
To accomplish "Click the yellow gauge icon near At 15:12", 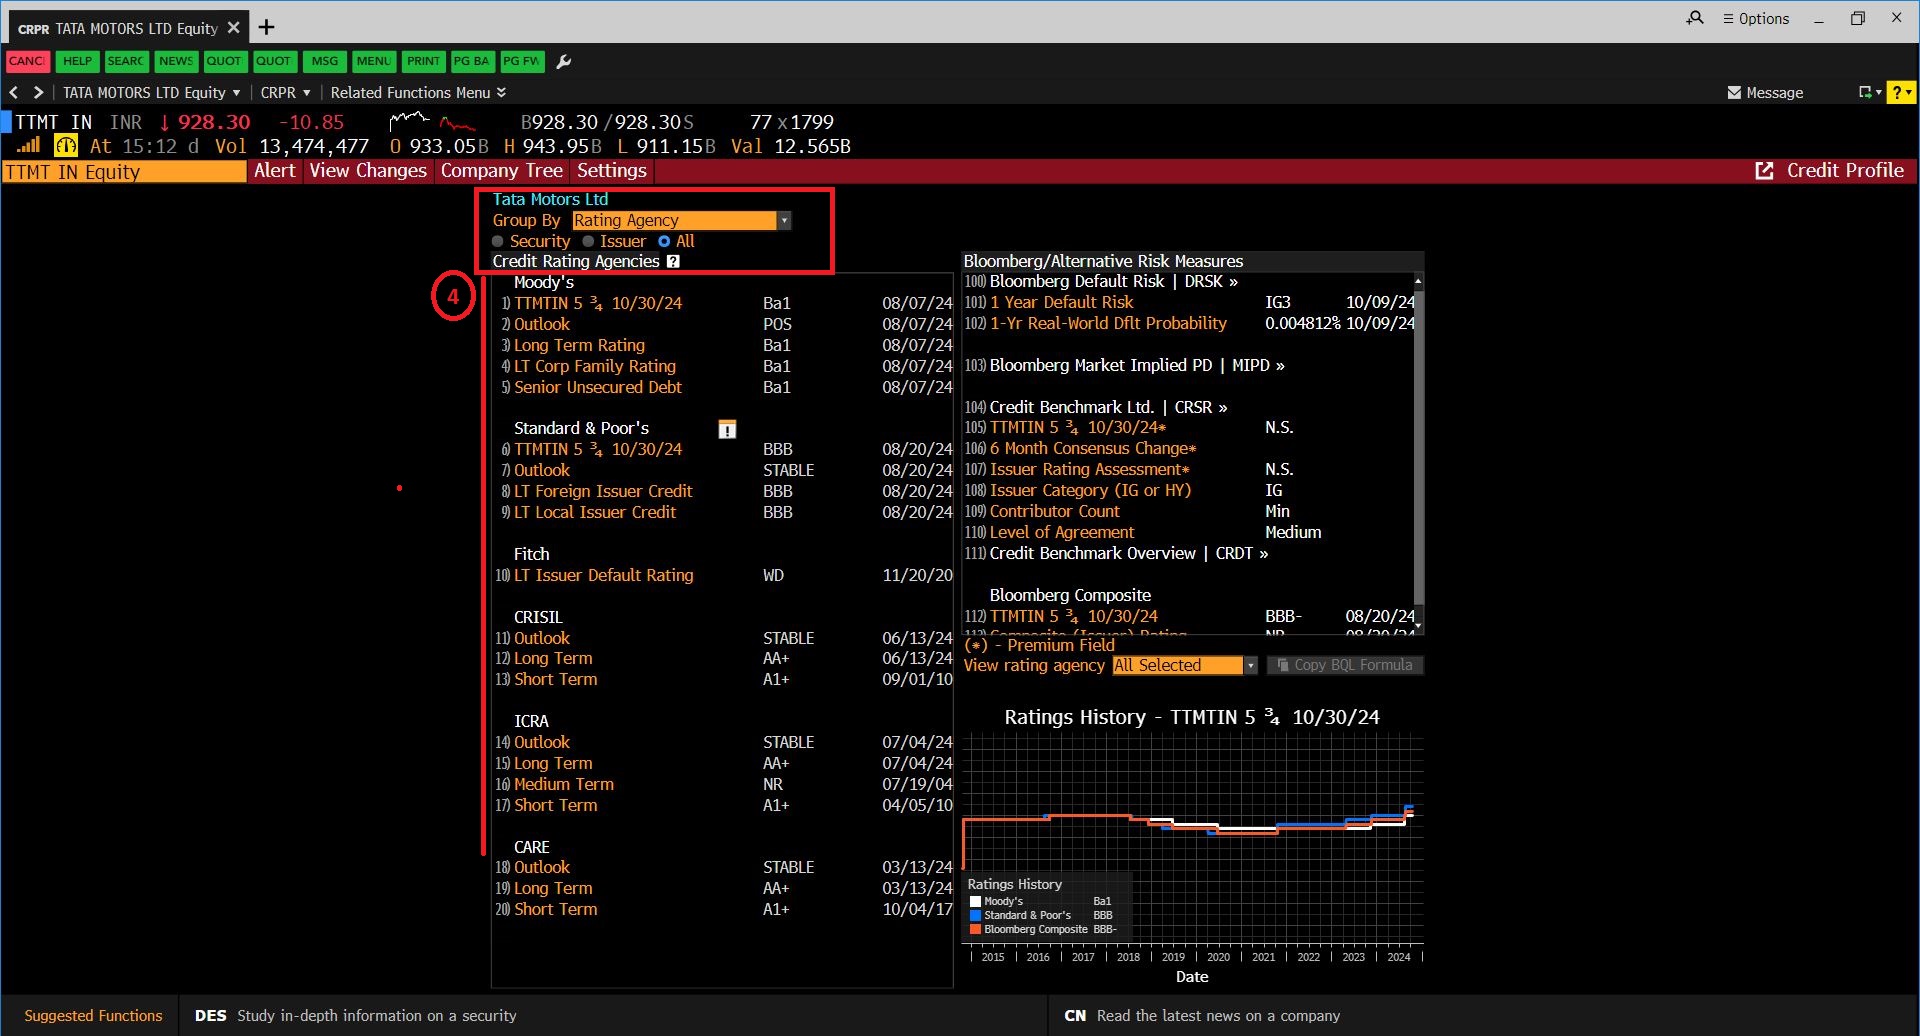I will coord(66,146).
